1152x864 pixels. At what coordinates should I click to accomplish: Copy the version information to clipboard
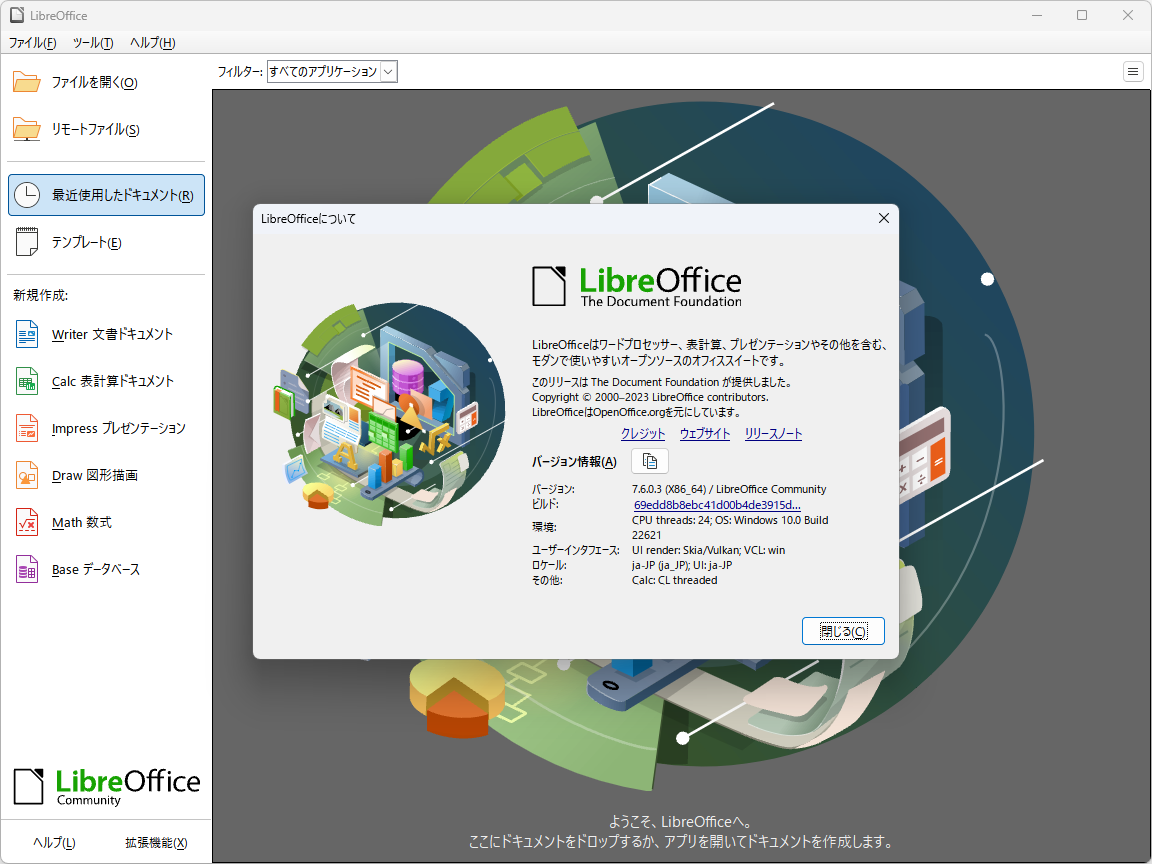tap(649, 460)
